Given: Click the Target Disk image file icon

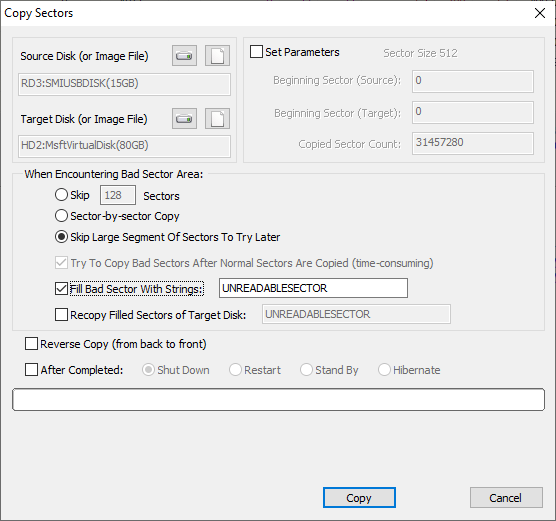Looking at the screenshot, I should [217, 118].
